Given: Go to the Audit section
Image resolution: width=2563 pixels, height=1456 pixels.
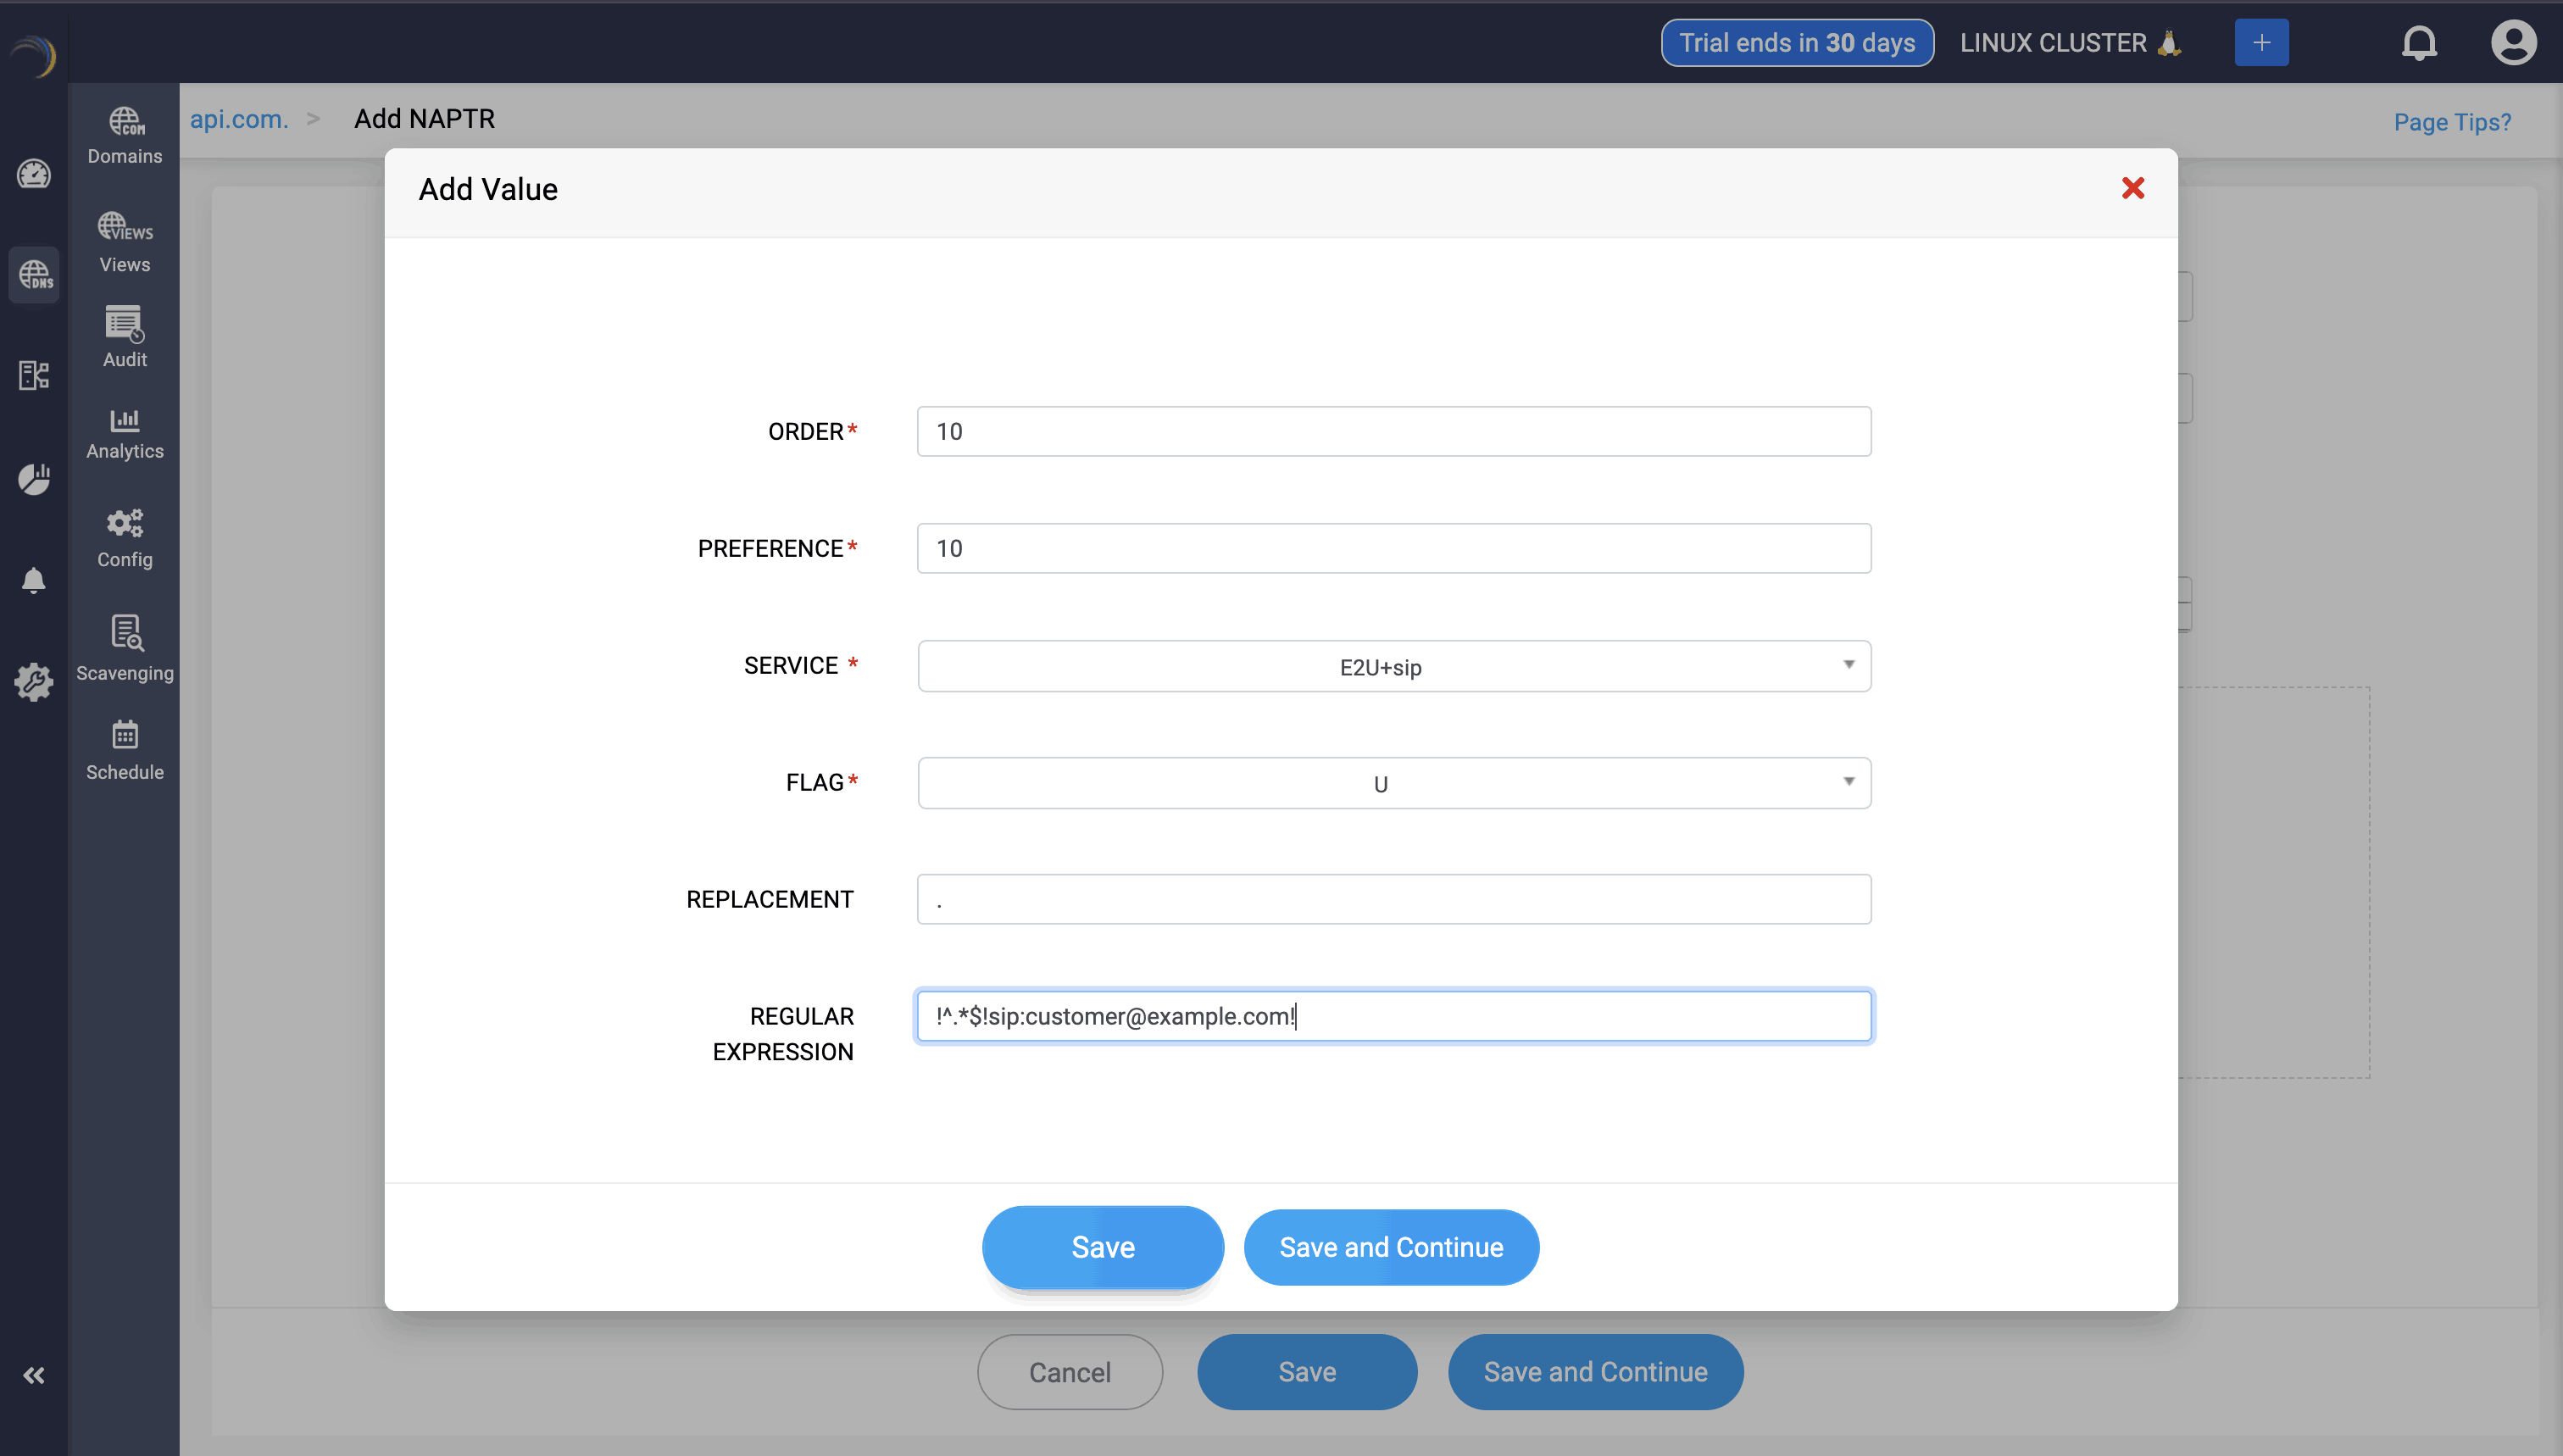Looking at the screenshot, I should point(124,337).
